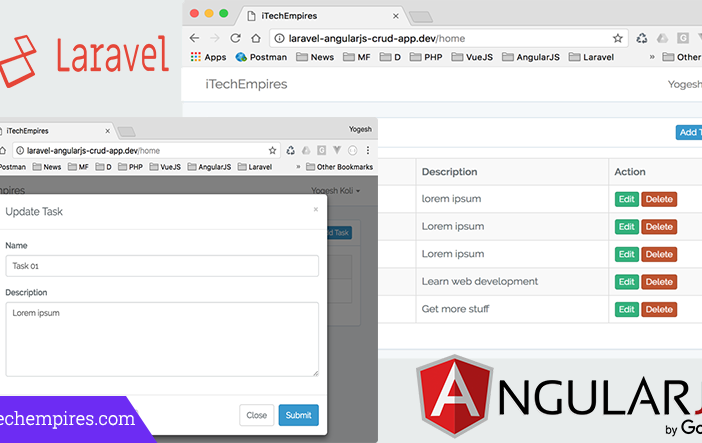Delete the Get more stuff task
Image resolution: width=702 pixels, height=443 pixels.
click(659, 310)
